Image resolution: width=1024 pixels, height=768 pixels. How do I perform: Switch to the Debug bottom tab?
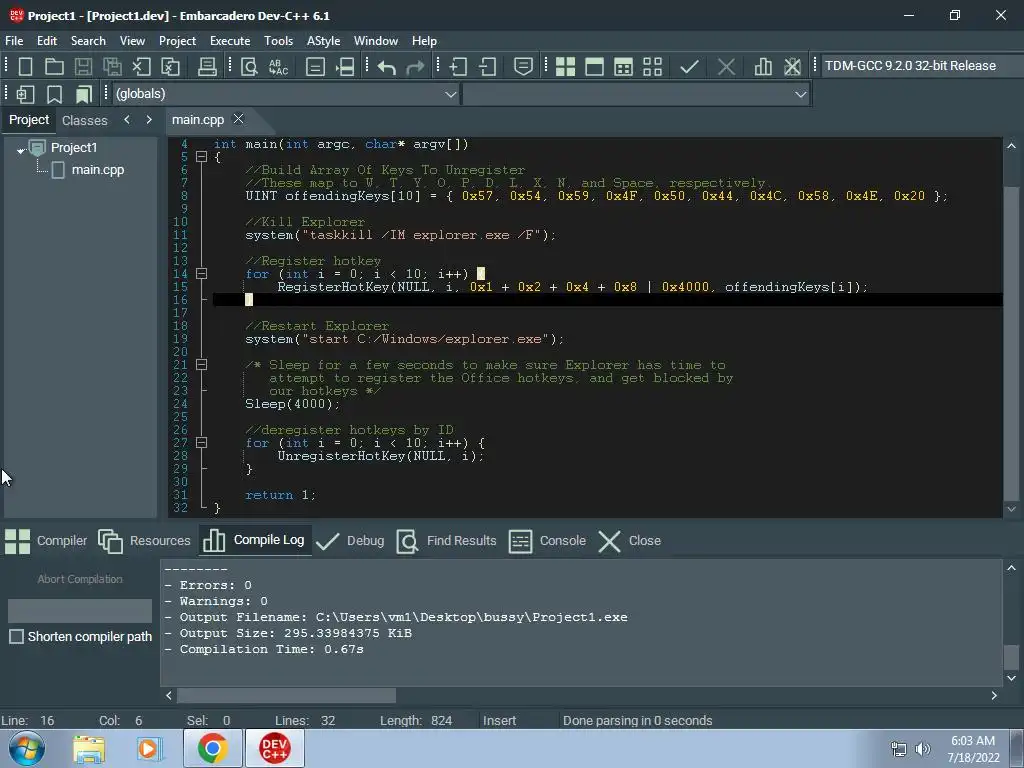[x=350, y=541]
